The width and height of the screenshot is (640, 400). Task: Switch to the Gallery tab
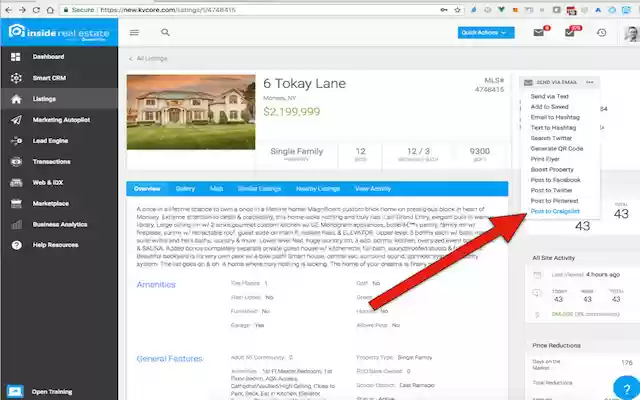185,189
